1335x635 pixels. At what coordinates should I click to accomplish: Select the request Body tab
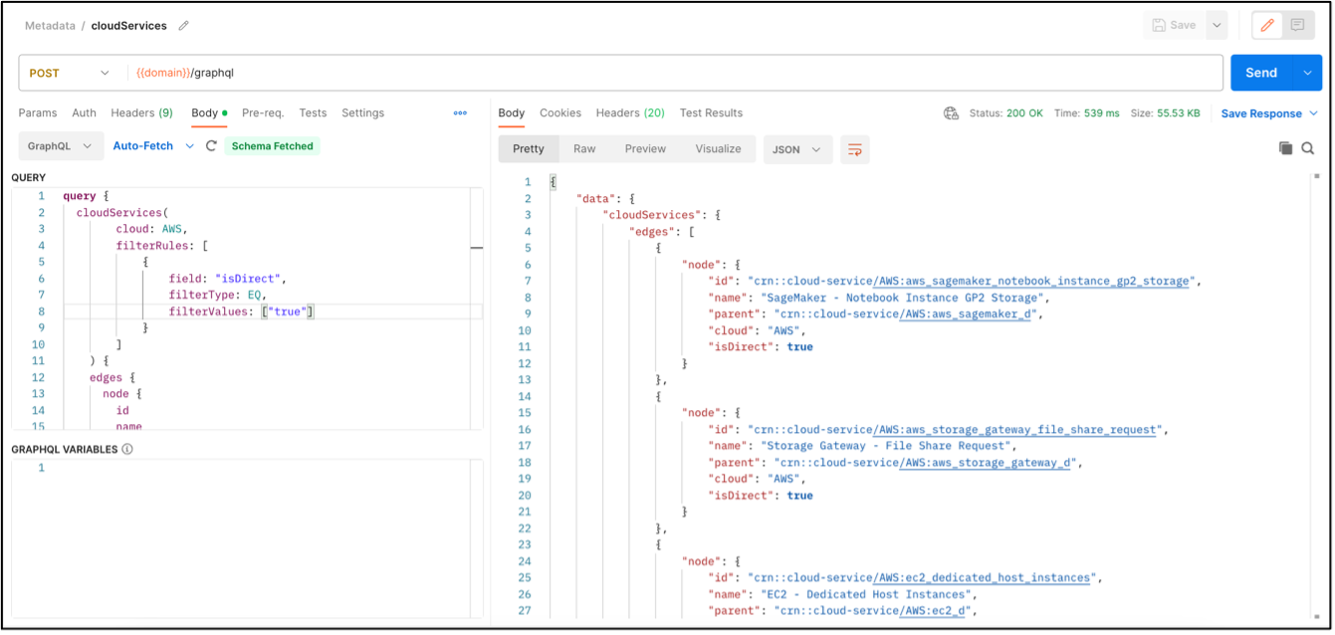(x=208, y=113)
